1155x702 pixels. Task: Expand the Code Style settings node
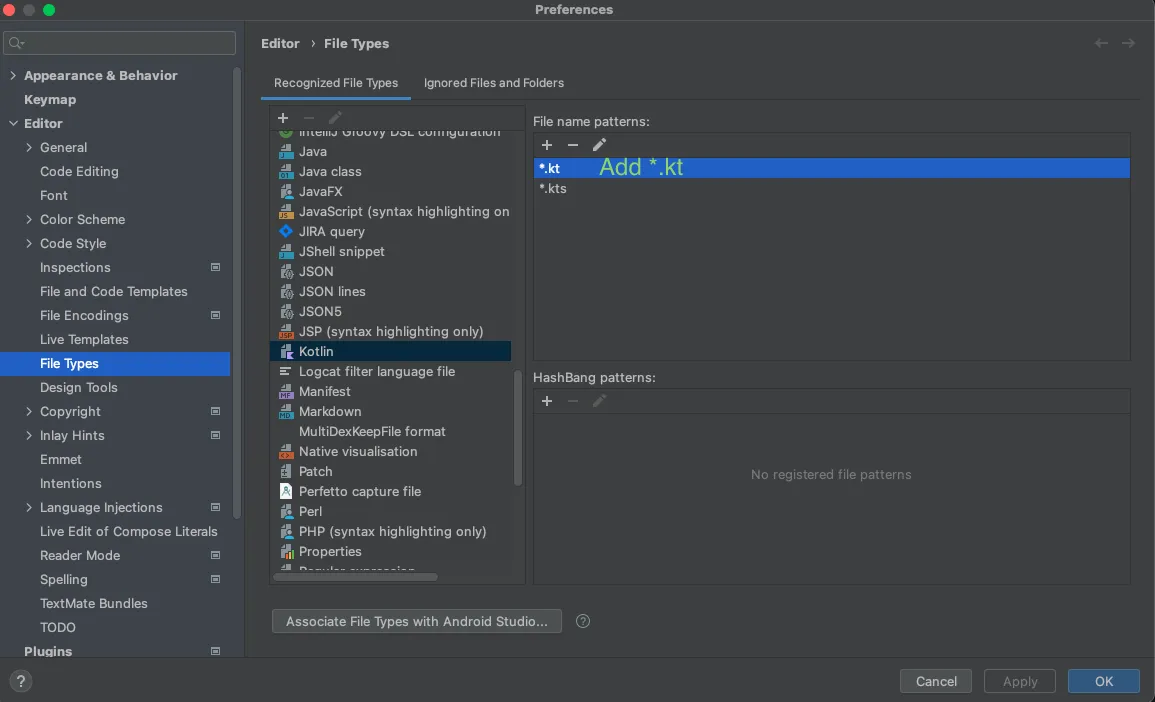tap(29, 244)
